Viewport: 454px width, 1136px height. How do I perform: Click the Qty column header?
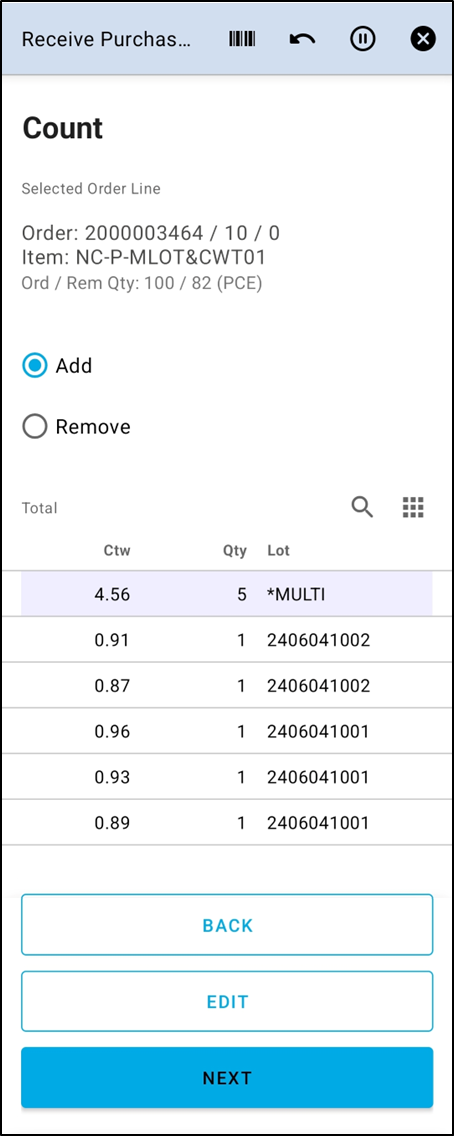[235, 551]
